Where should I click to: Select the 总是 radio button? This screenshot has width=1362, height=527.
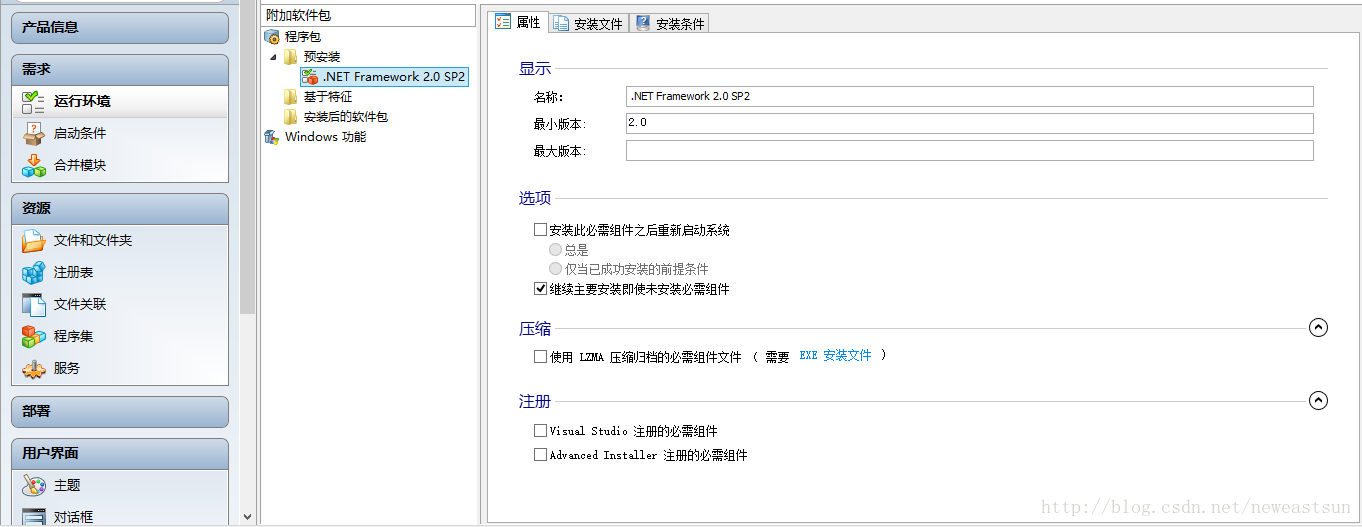pyautogui.click(x=556, y=250)
